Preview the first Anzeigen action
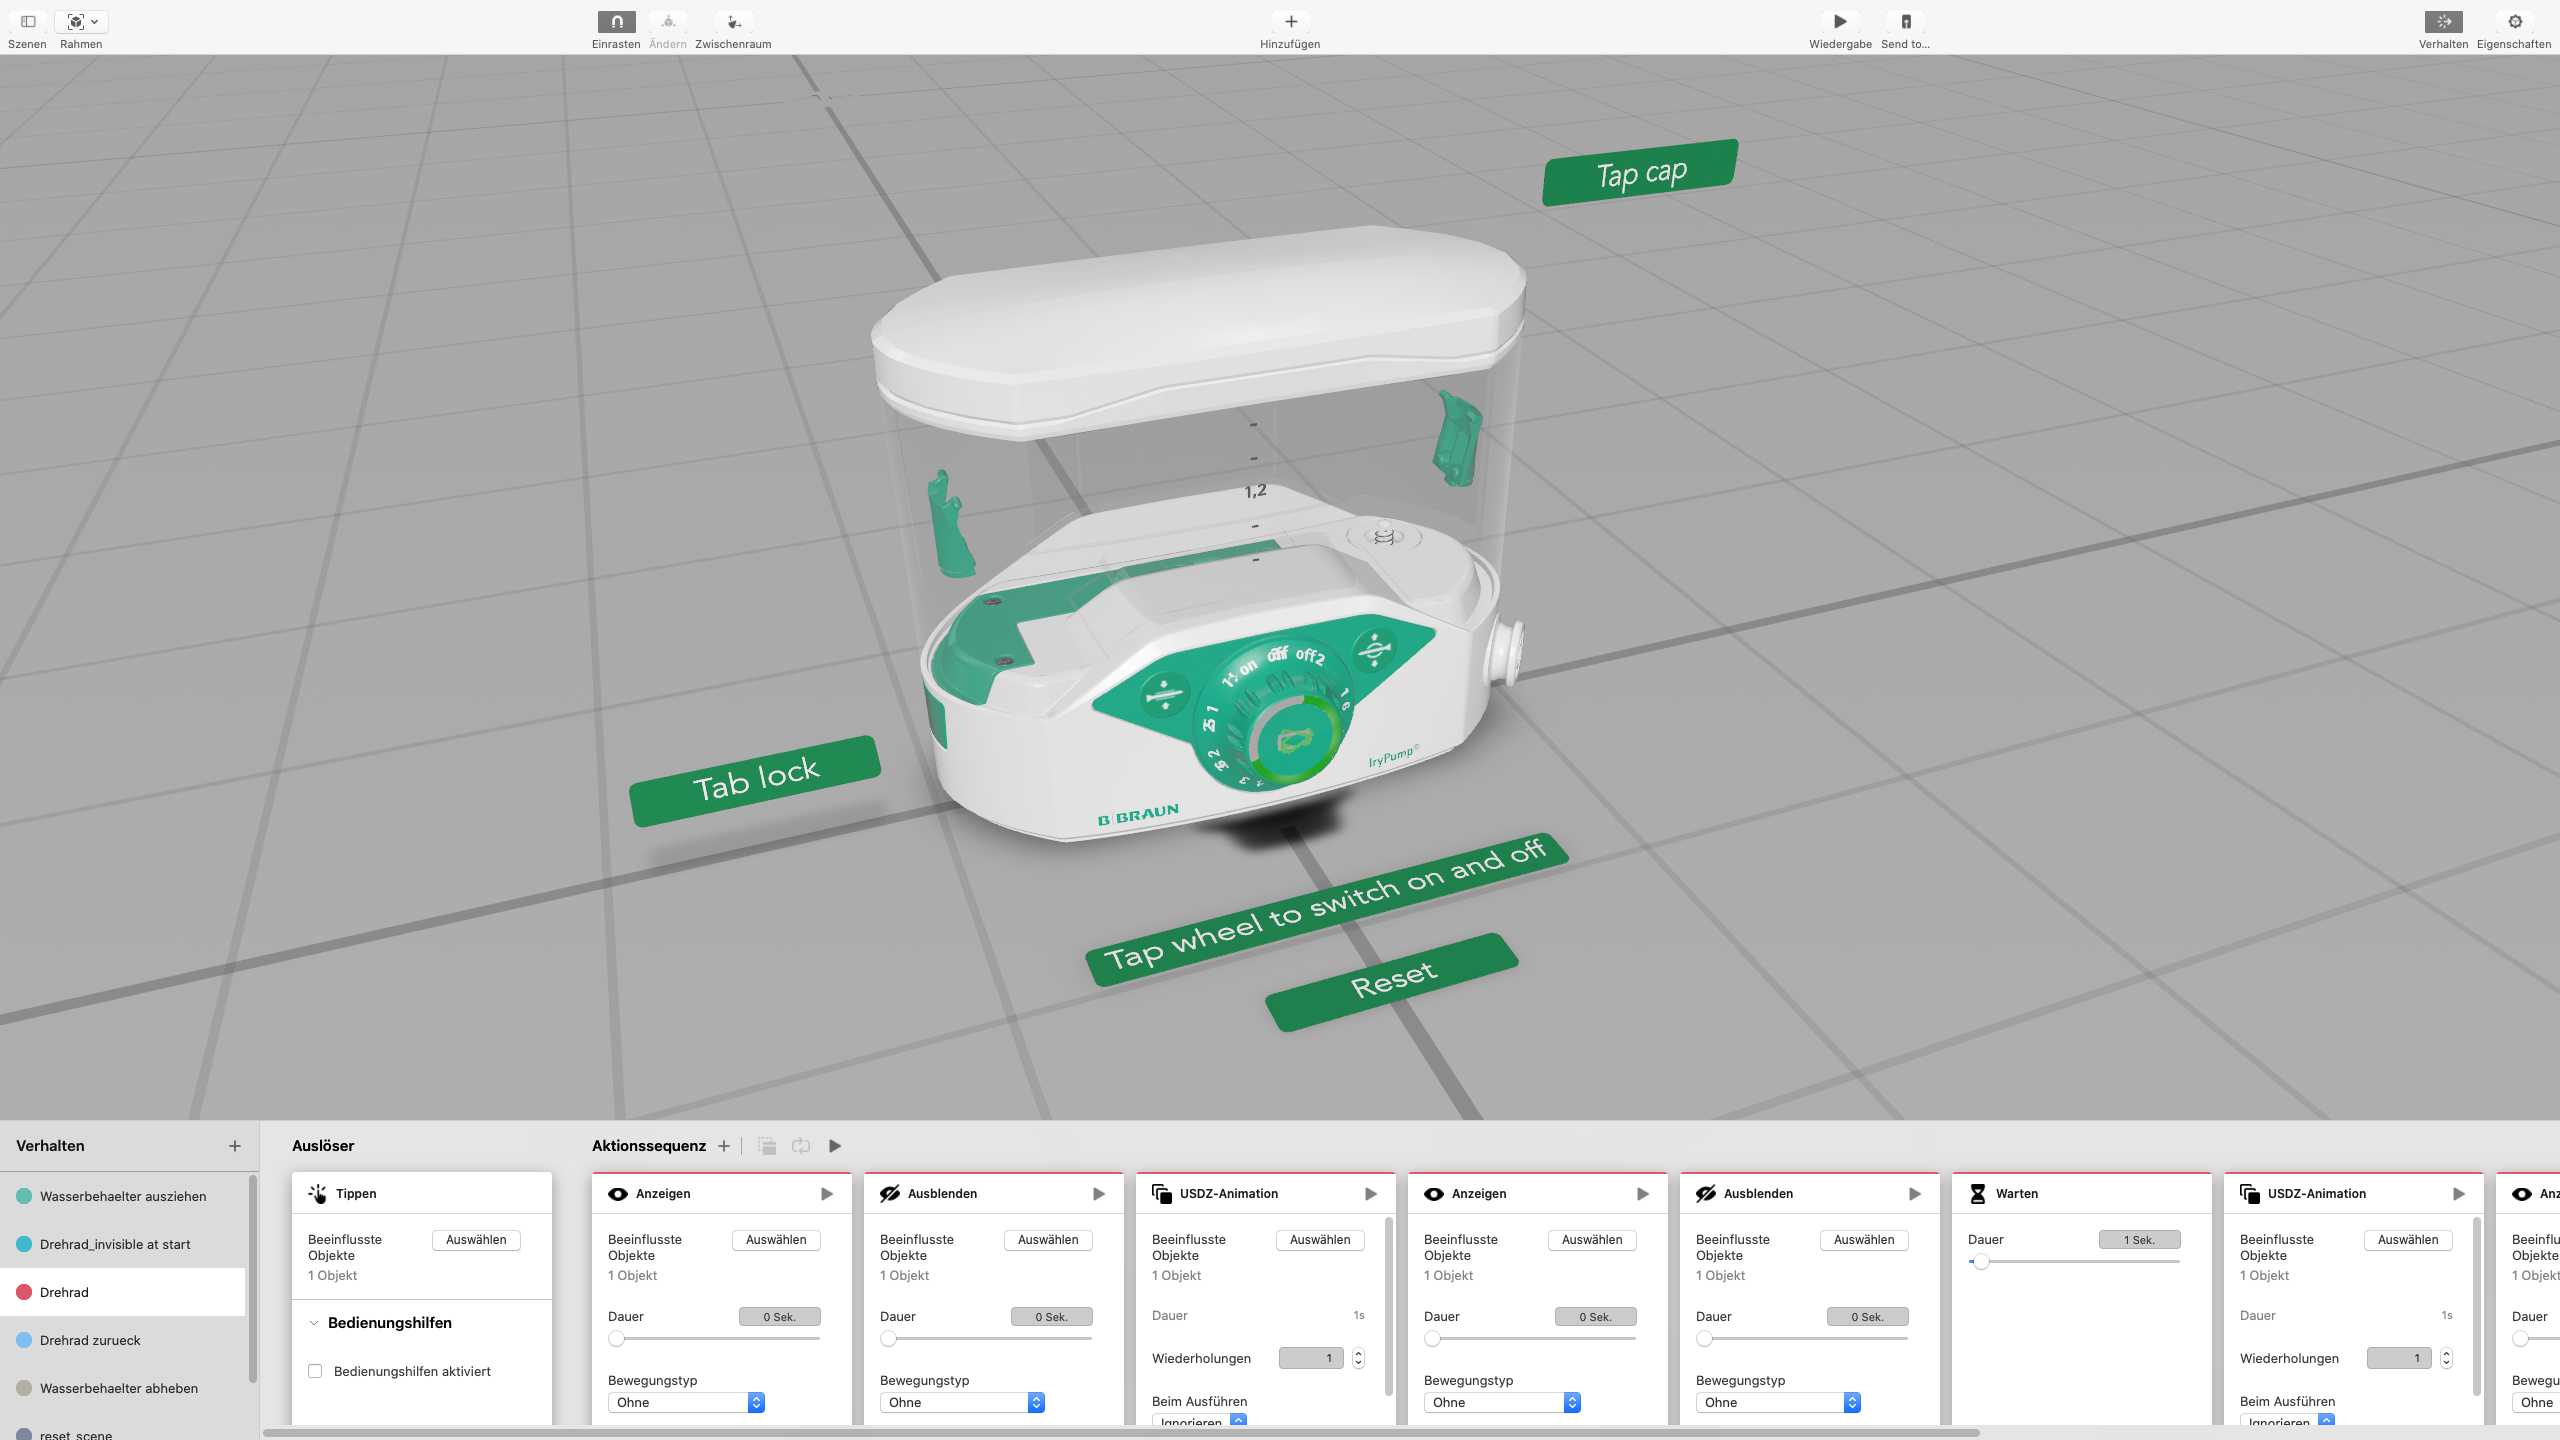The image size is (2560, 1440). tap(827, 1194)
